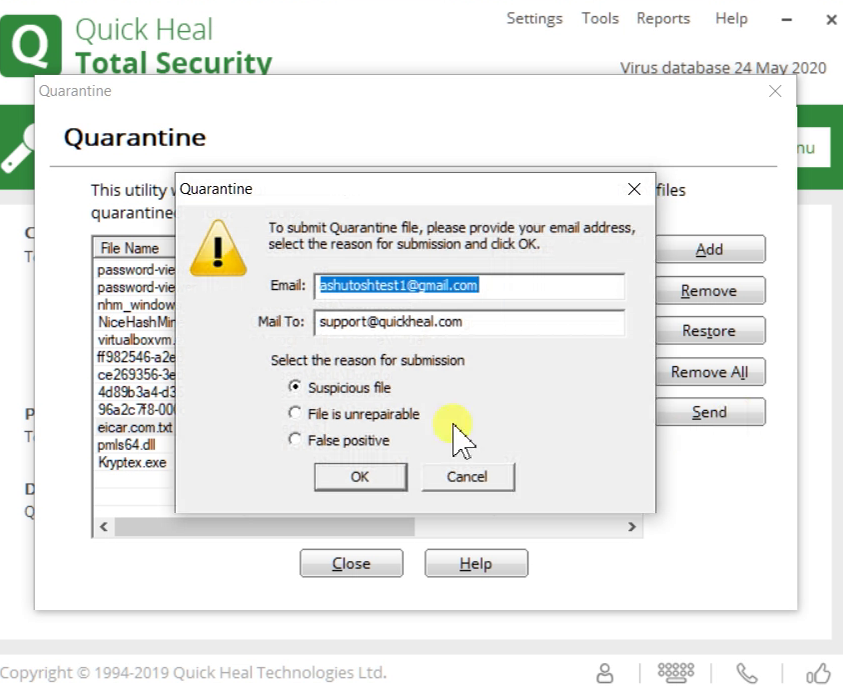Viewport: 843px width, 686px height.
Task: Select the False positive reason
Action: (294, 440)
